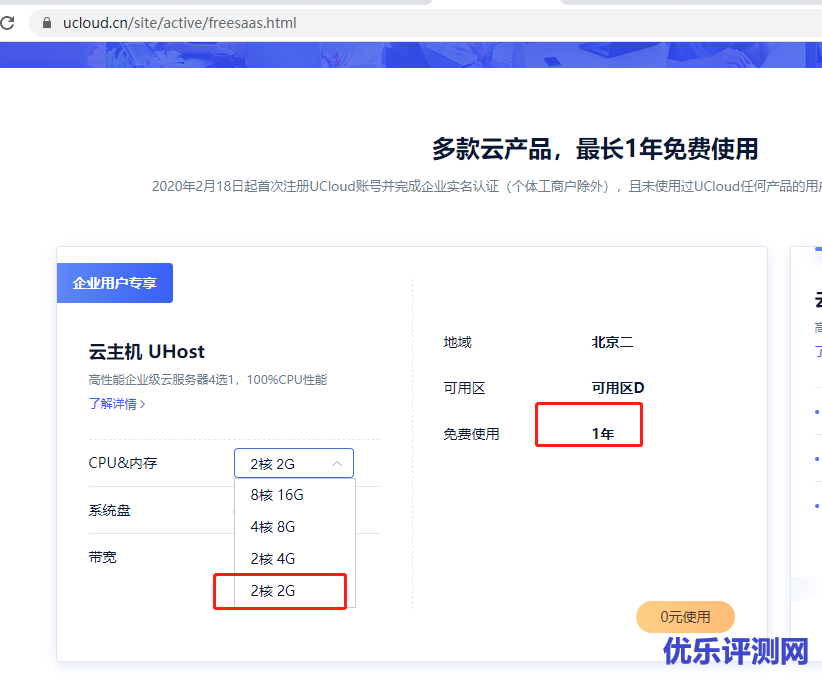The height and width of the screenshot is (678, 822).
Task: Click the ucloud.cn address bar URL
Action: coord(180,22)
